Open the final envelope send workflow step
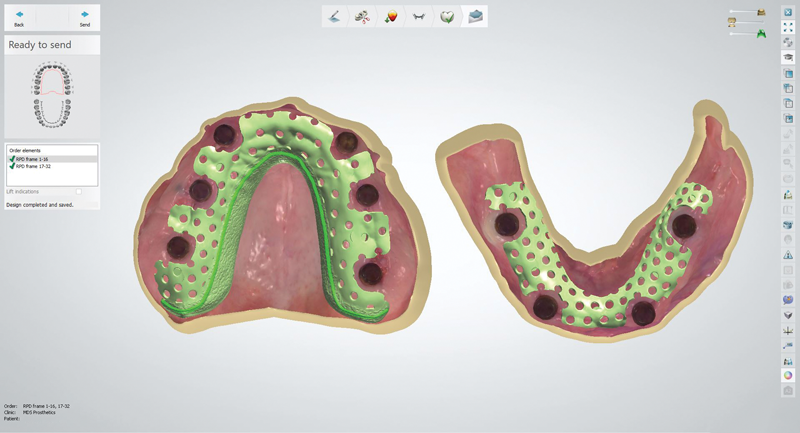 [475, 16]
